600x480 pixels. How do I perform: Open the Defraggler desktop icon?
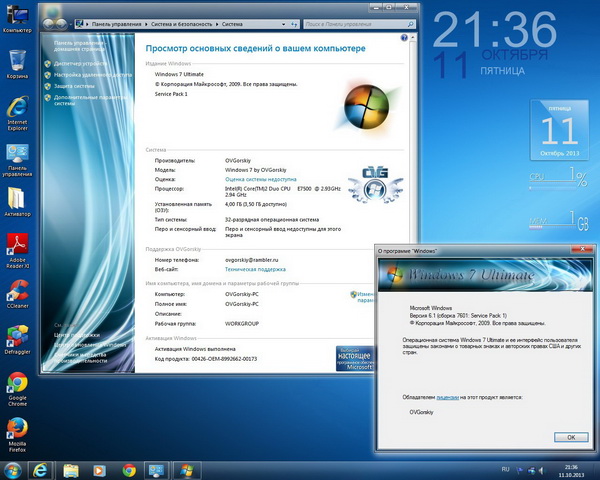click(x=17, y=338)
